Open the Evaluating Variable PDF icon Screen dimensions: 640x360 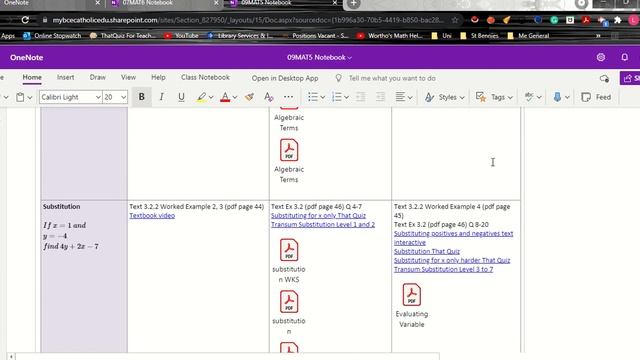point(411,294)
